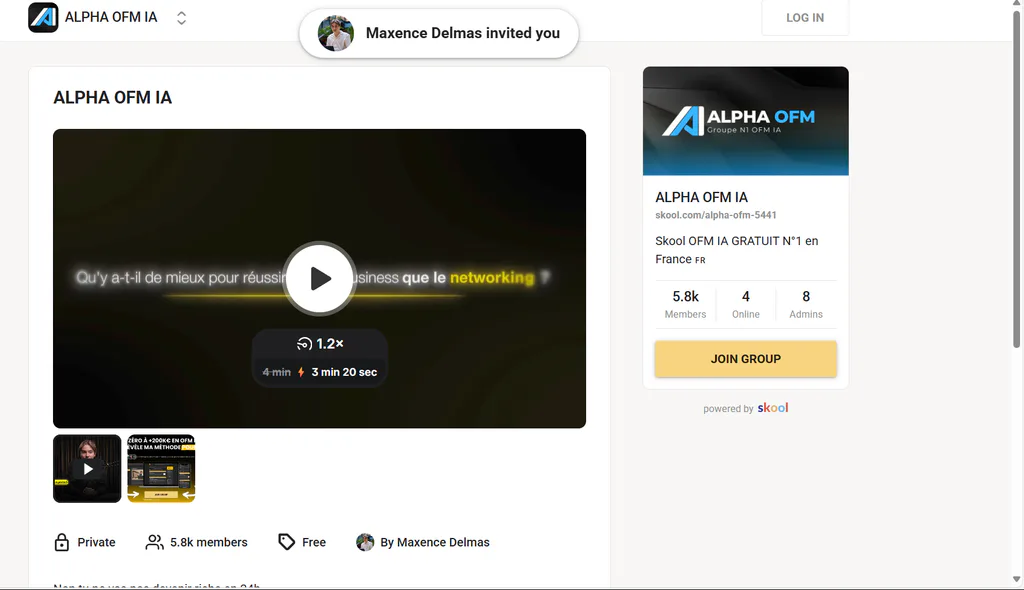Image resolution: width=1024 pixels, height=590 pixels.
Task: Click the ALPHA OFM IA page heading
Action: point(112,98)
